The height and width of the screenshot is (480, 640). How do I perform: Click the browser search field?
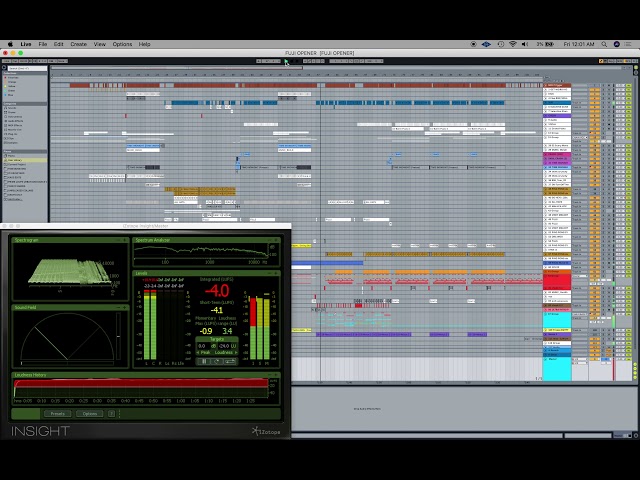tap(27, 68)
